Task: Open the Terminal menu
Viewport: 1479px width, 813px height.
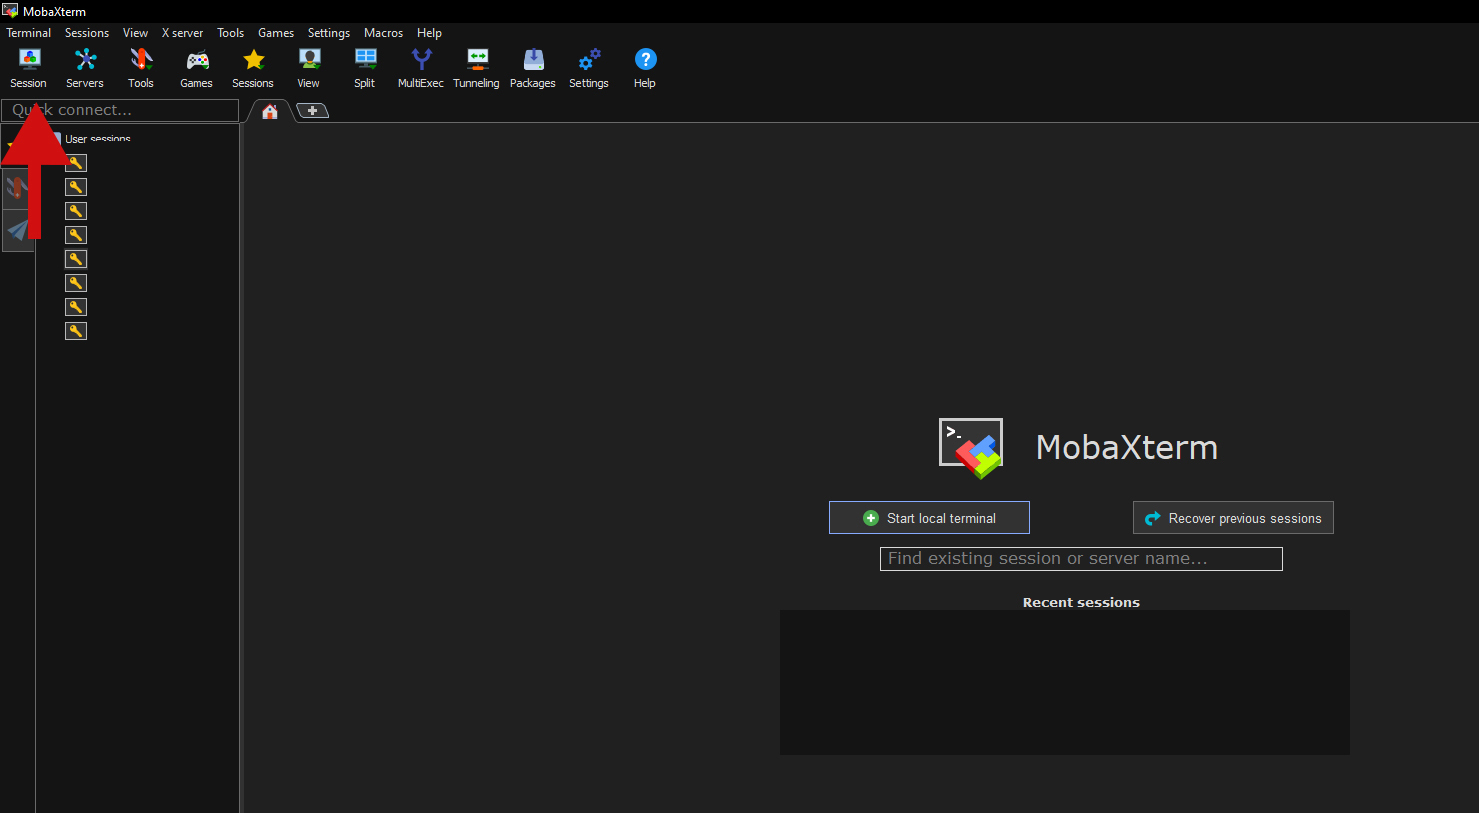Action: pos(29,33)
